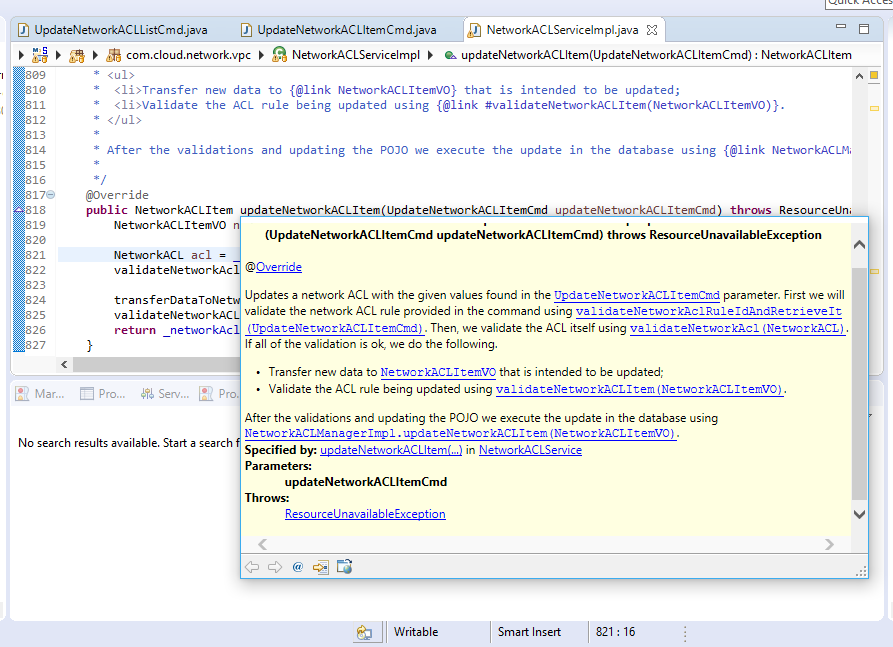
Task: Minimize the editor area
Action: coord(841,27)
